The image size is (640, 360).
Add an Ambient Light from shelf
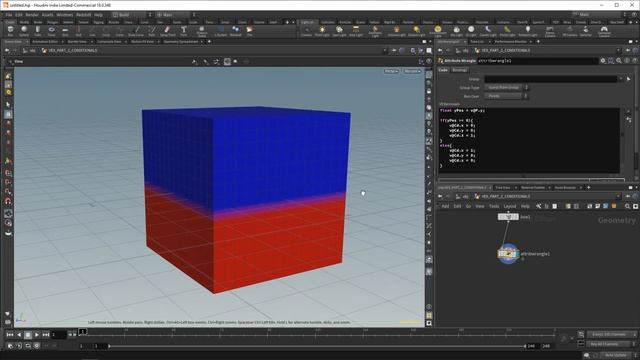tap(528, 31)
